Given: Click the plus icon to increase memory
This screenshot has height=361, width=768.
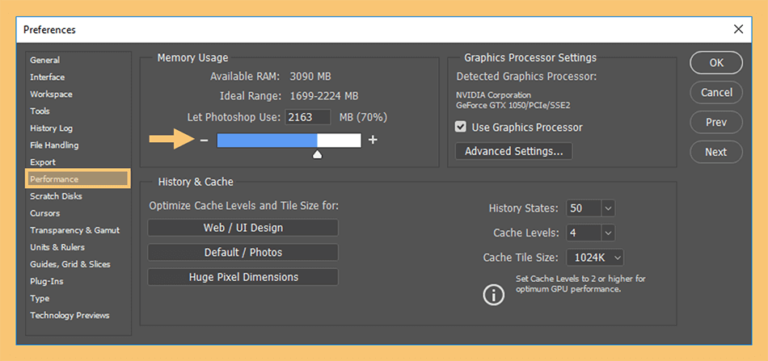Looking at the screenshot, I should coord(373,140).
